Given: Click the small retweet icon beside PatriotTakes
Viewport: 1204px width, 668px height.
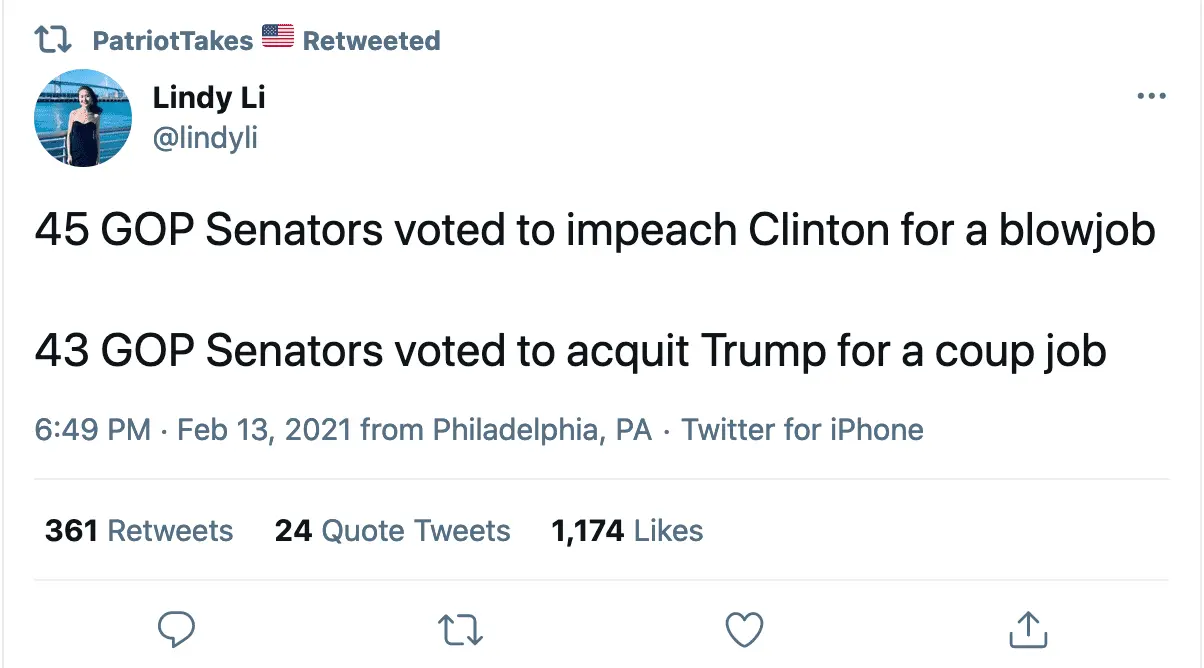Looking at the screenshot, I should click(51, 41).
